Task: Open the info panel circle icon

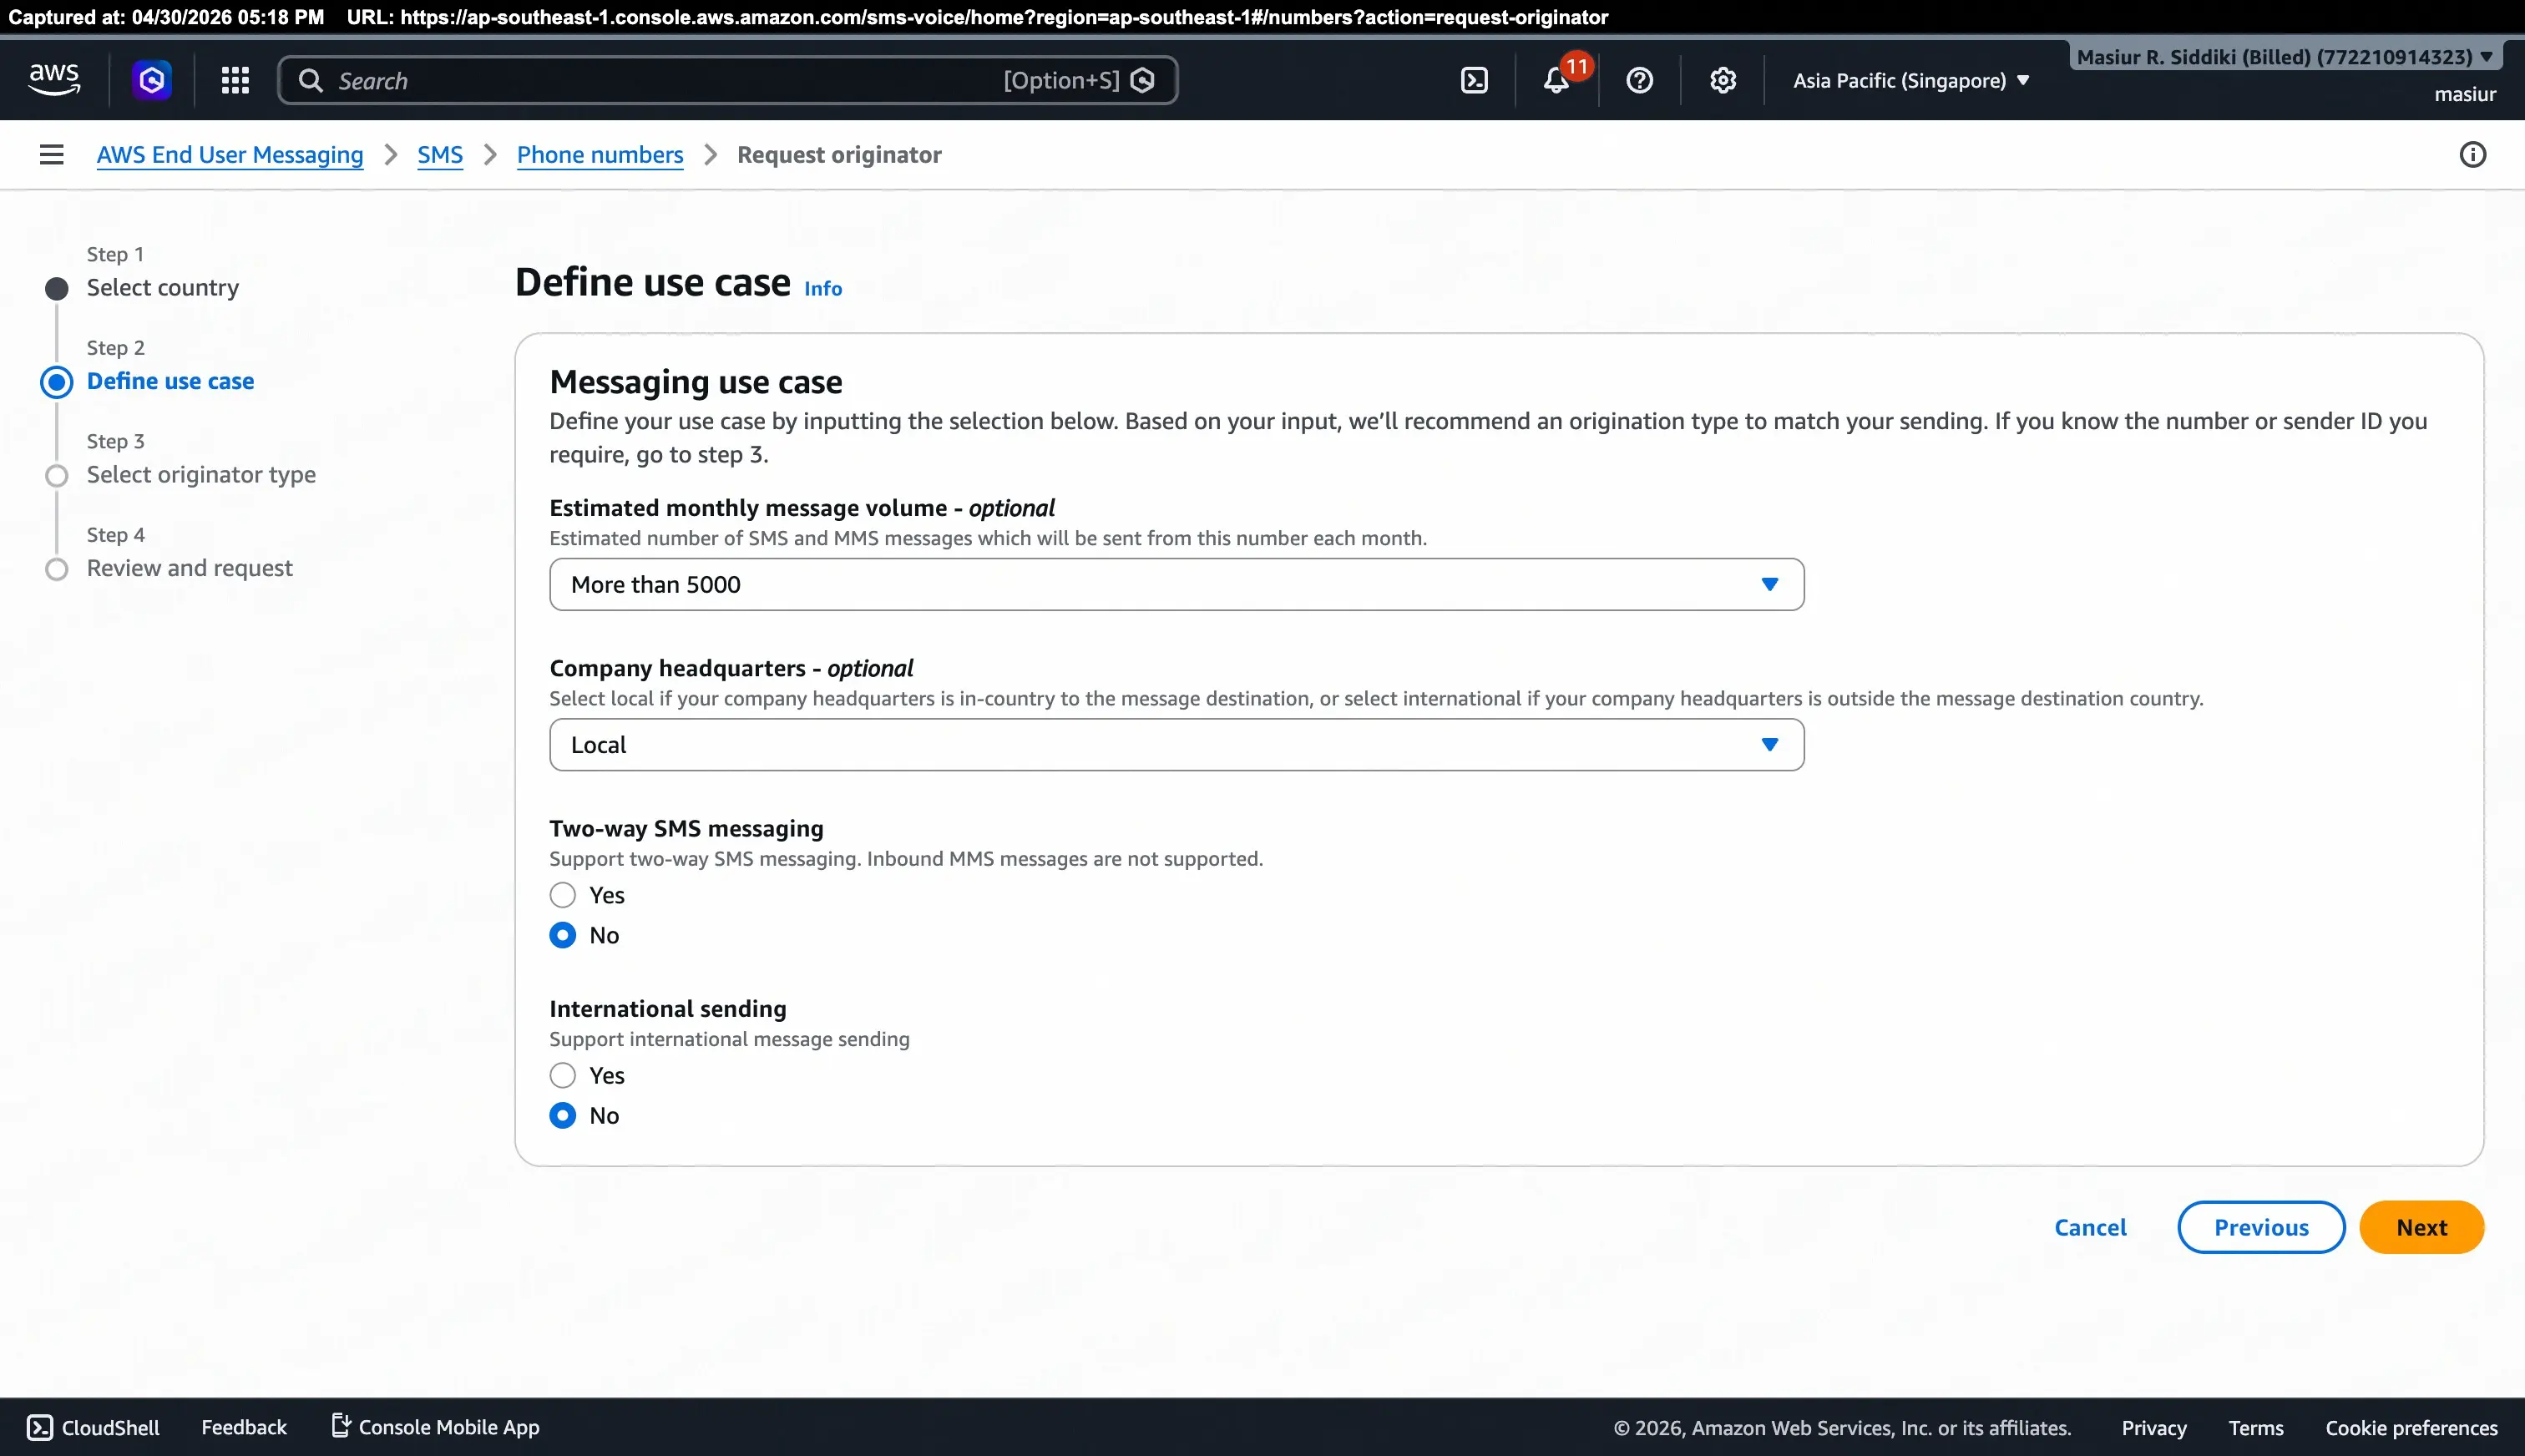Action: 2472,154
